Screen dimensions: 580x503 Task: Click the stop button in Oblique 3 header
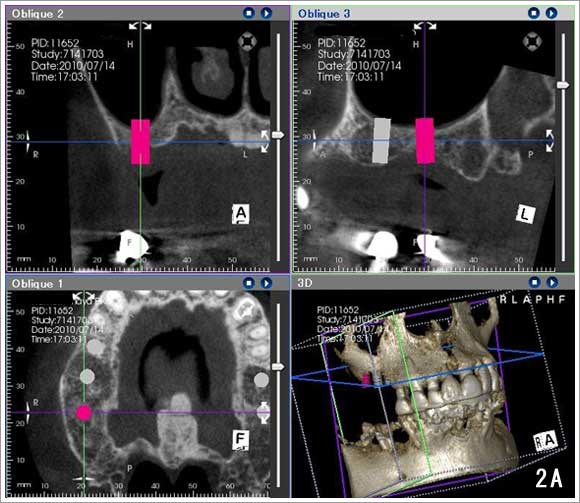point(533,13)
